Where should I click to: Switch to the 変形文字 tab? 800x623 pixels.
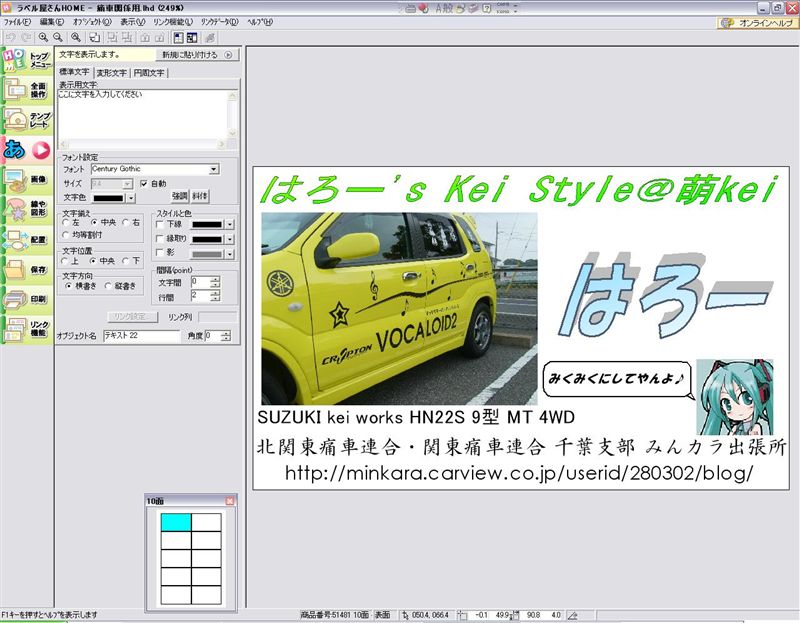[112, 73]
